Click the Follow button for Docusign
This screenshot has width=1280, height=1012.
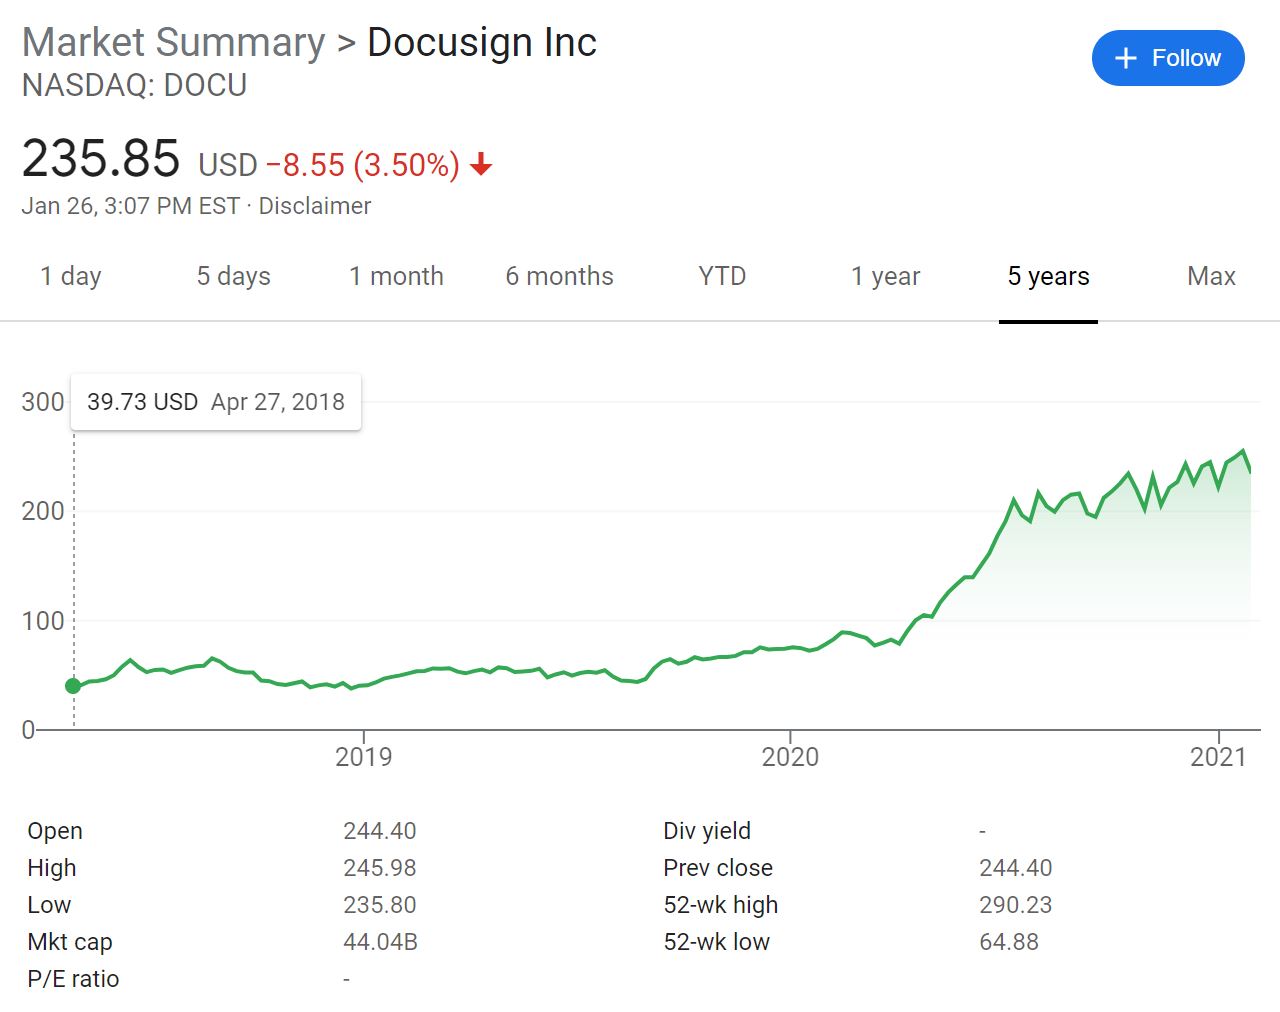(x=1168, y=58)
